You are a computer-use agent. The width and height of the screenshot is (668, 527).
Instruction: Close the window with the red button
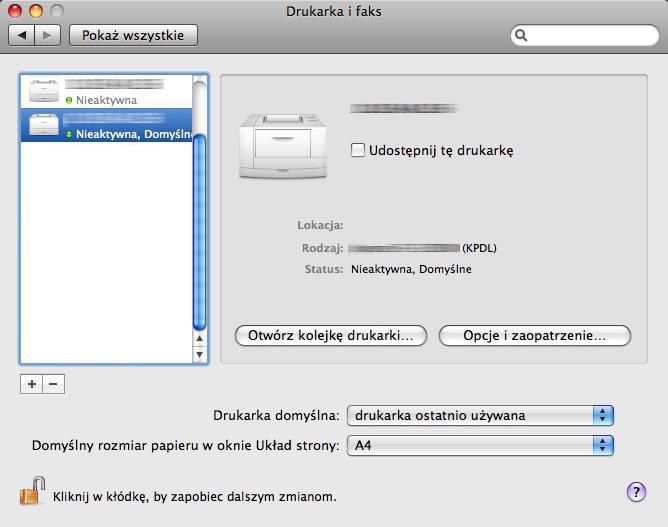pos(15,11)
